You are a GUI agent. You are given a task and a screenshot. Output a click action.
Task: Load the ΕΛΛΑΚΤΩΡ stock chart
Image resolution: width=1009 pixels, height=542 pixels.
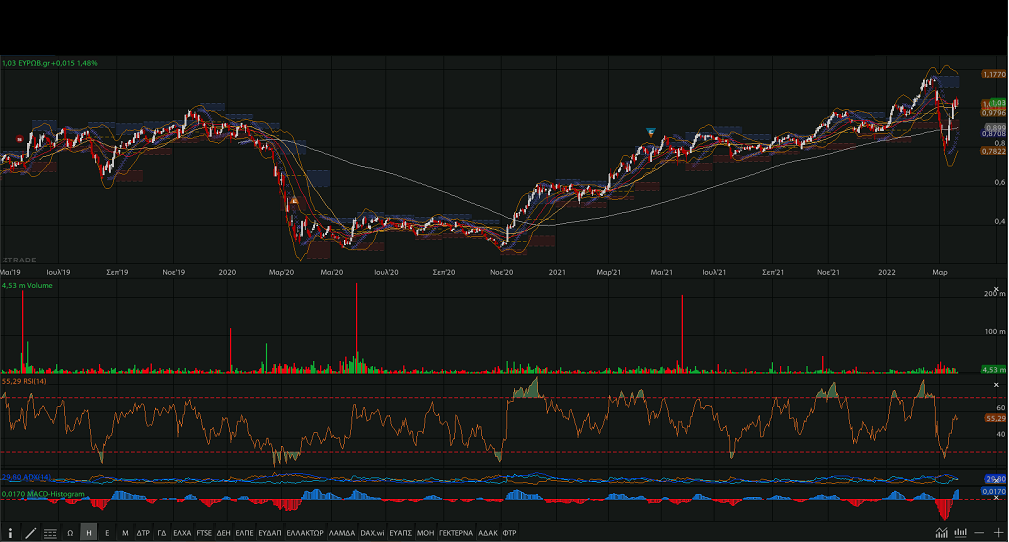[x=304, y=533]
